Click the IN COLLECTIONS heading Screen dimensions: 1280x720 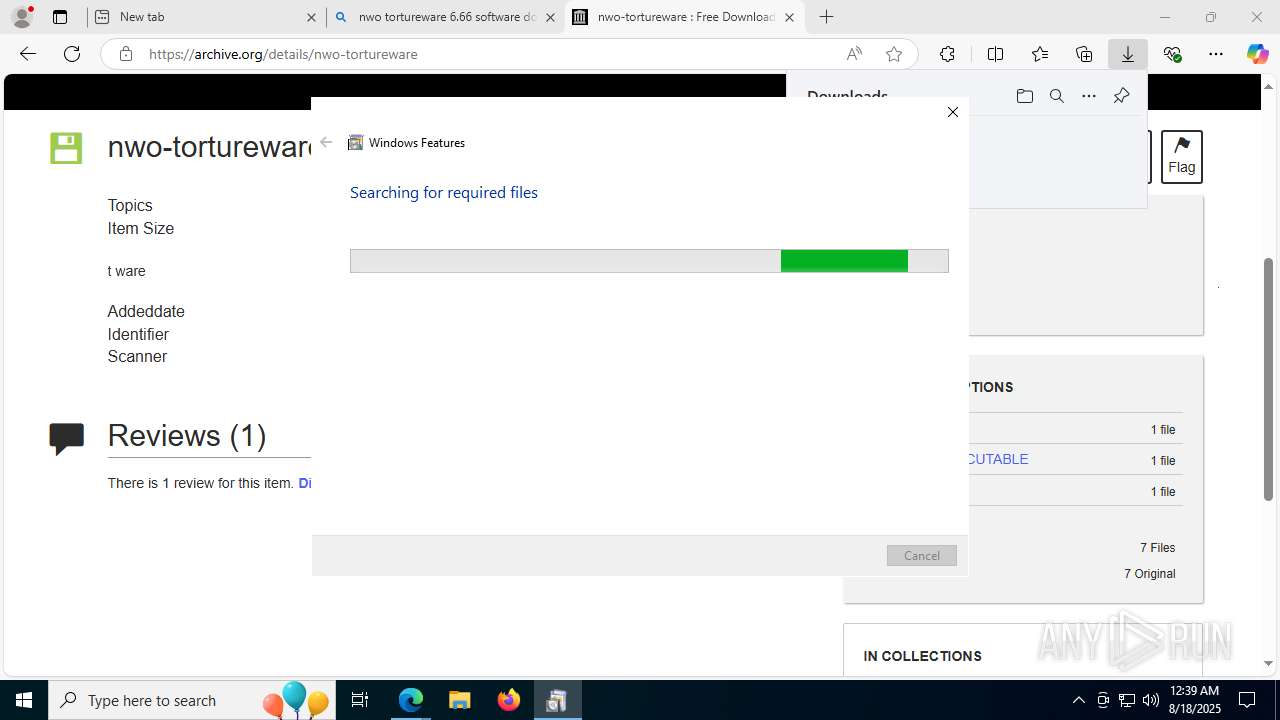pyautogui.click(x=922, y=656)
